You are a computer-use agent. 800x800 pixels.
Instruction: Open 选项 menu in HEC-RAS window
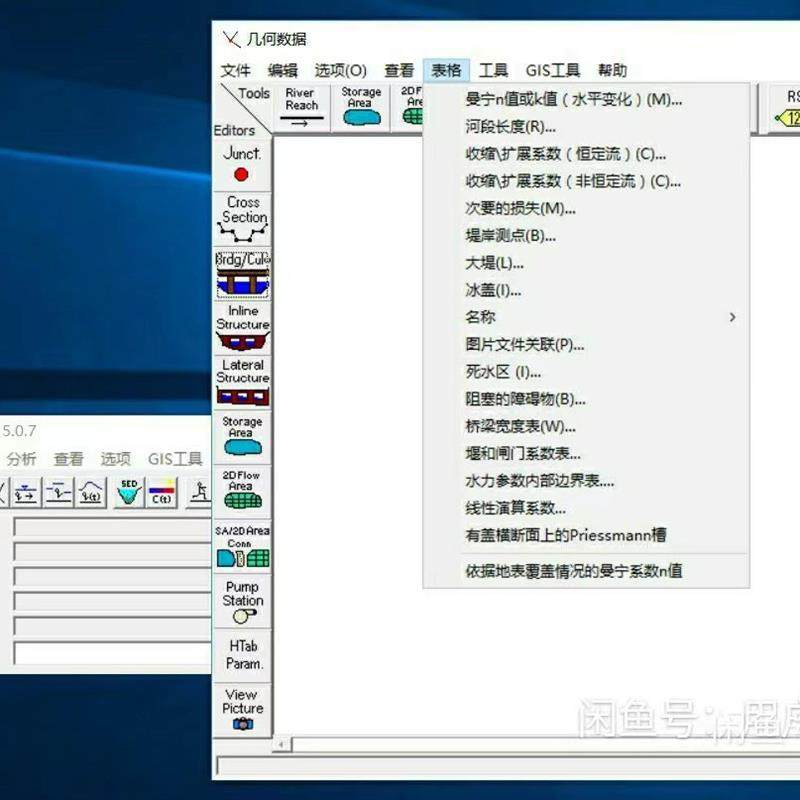[115, 459]
